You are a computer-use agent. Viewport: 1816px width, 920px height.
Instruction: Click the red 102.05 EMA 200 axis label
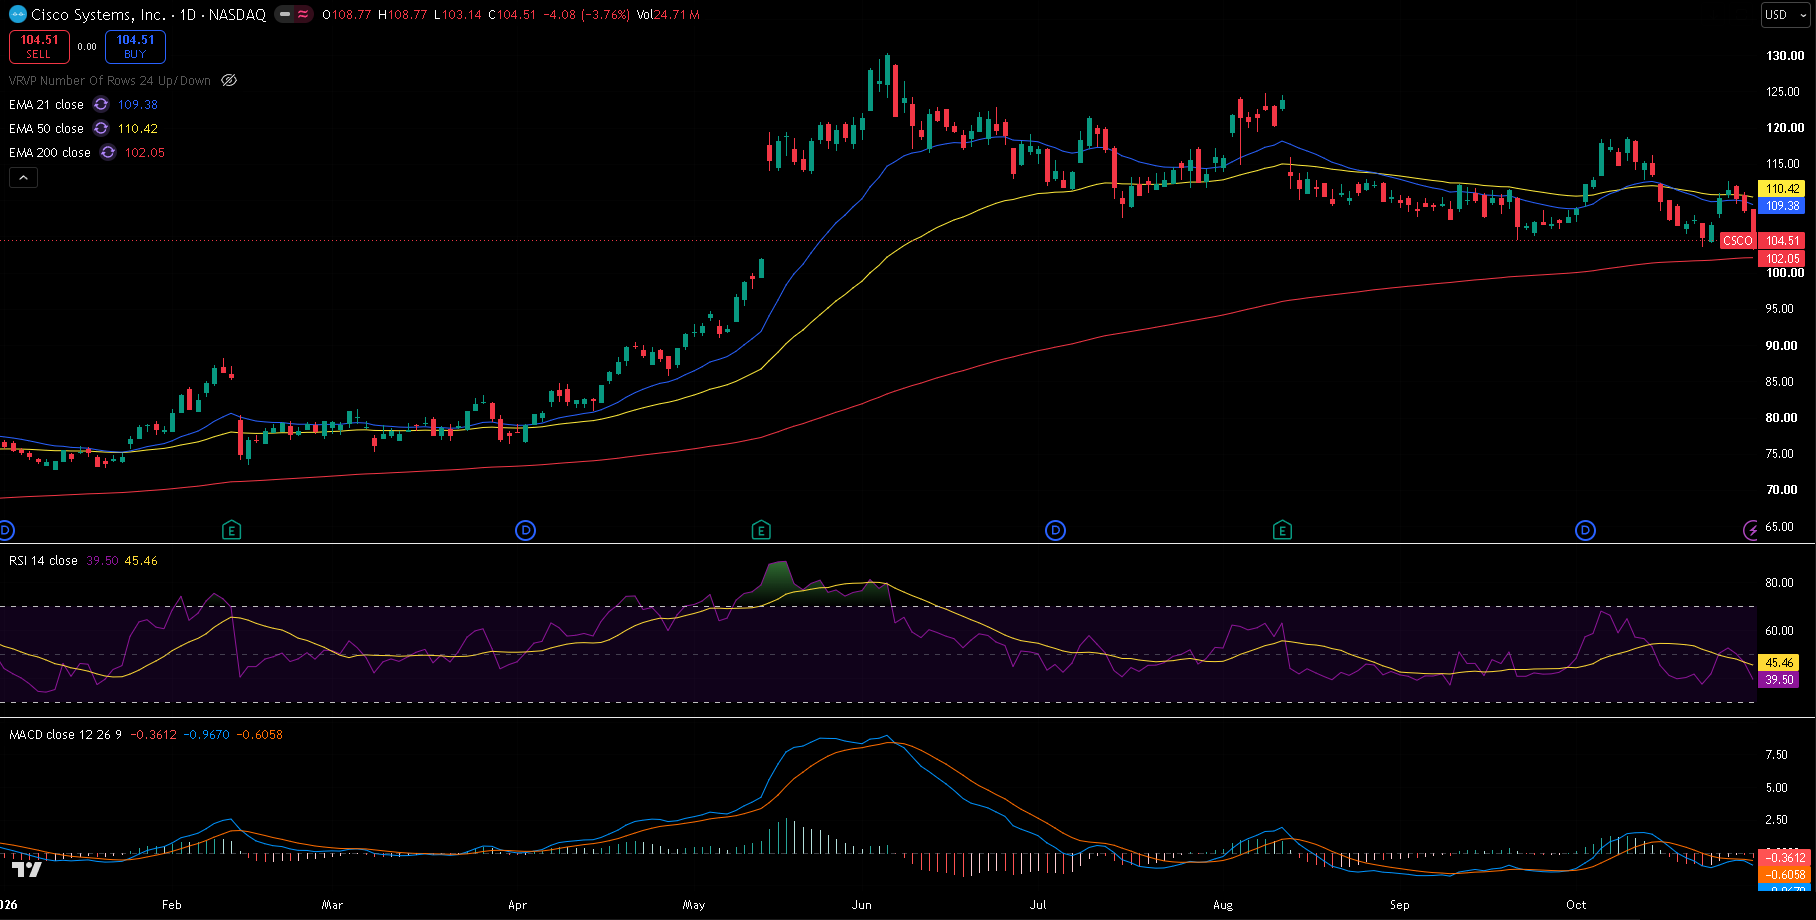tap(1782, 258)
